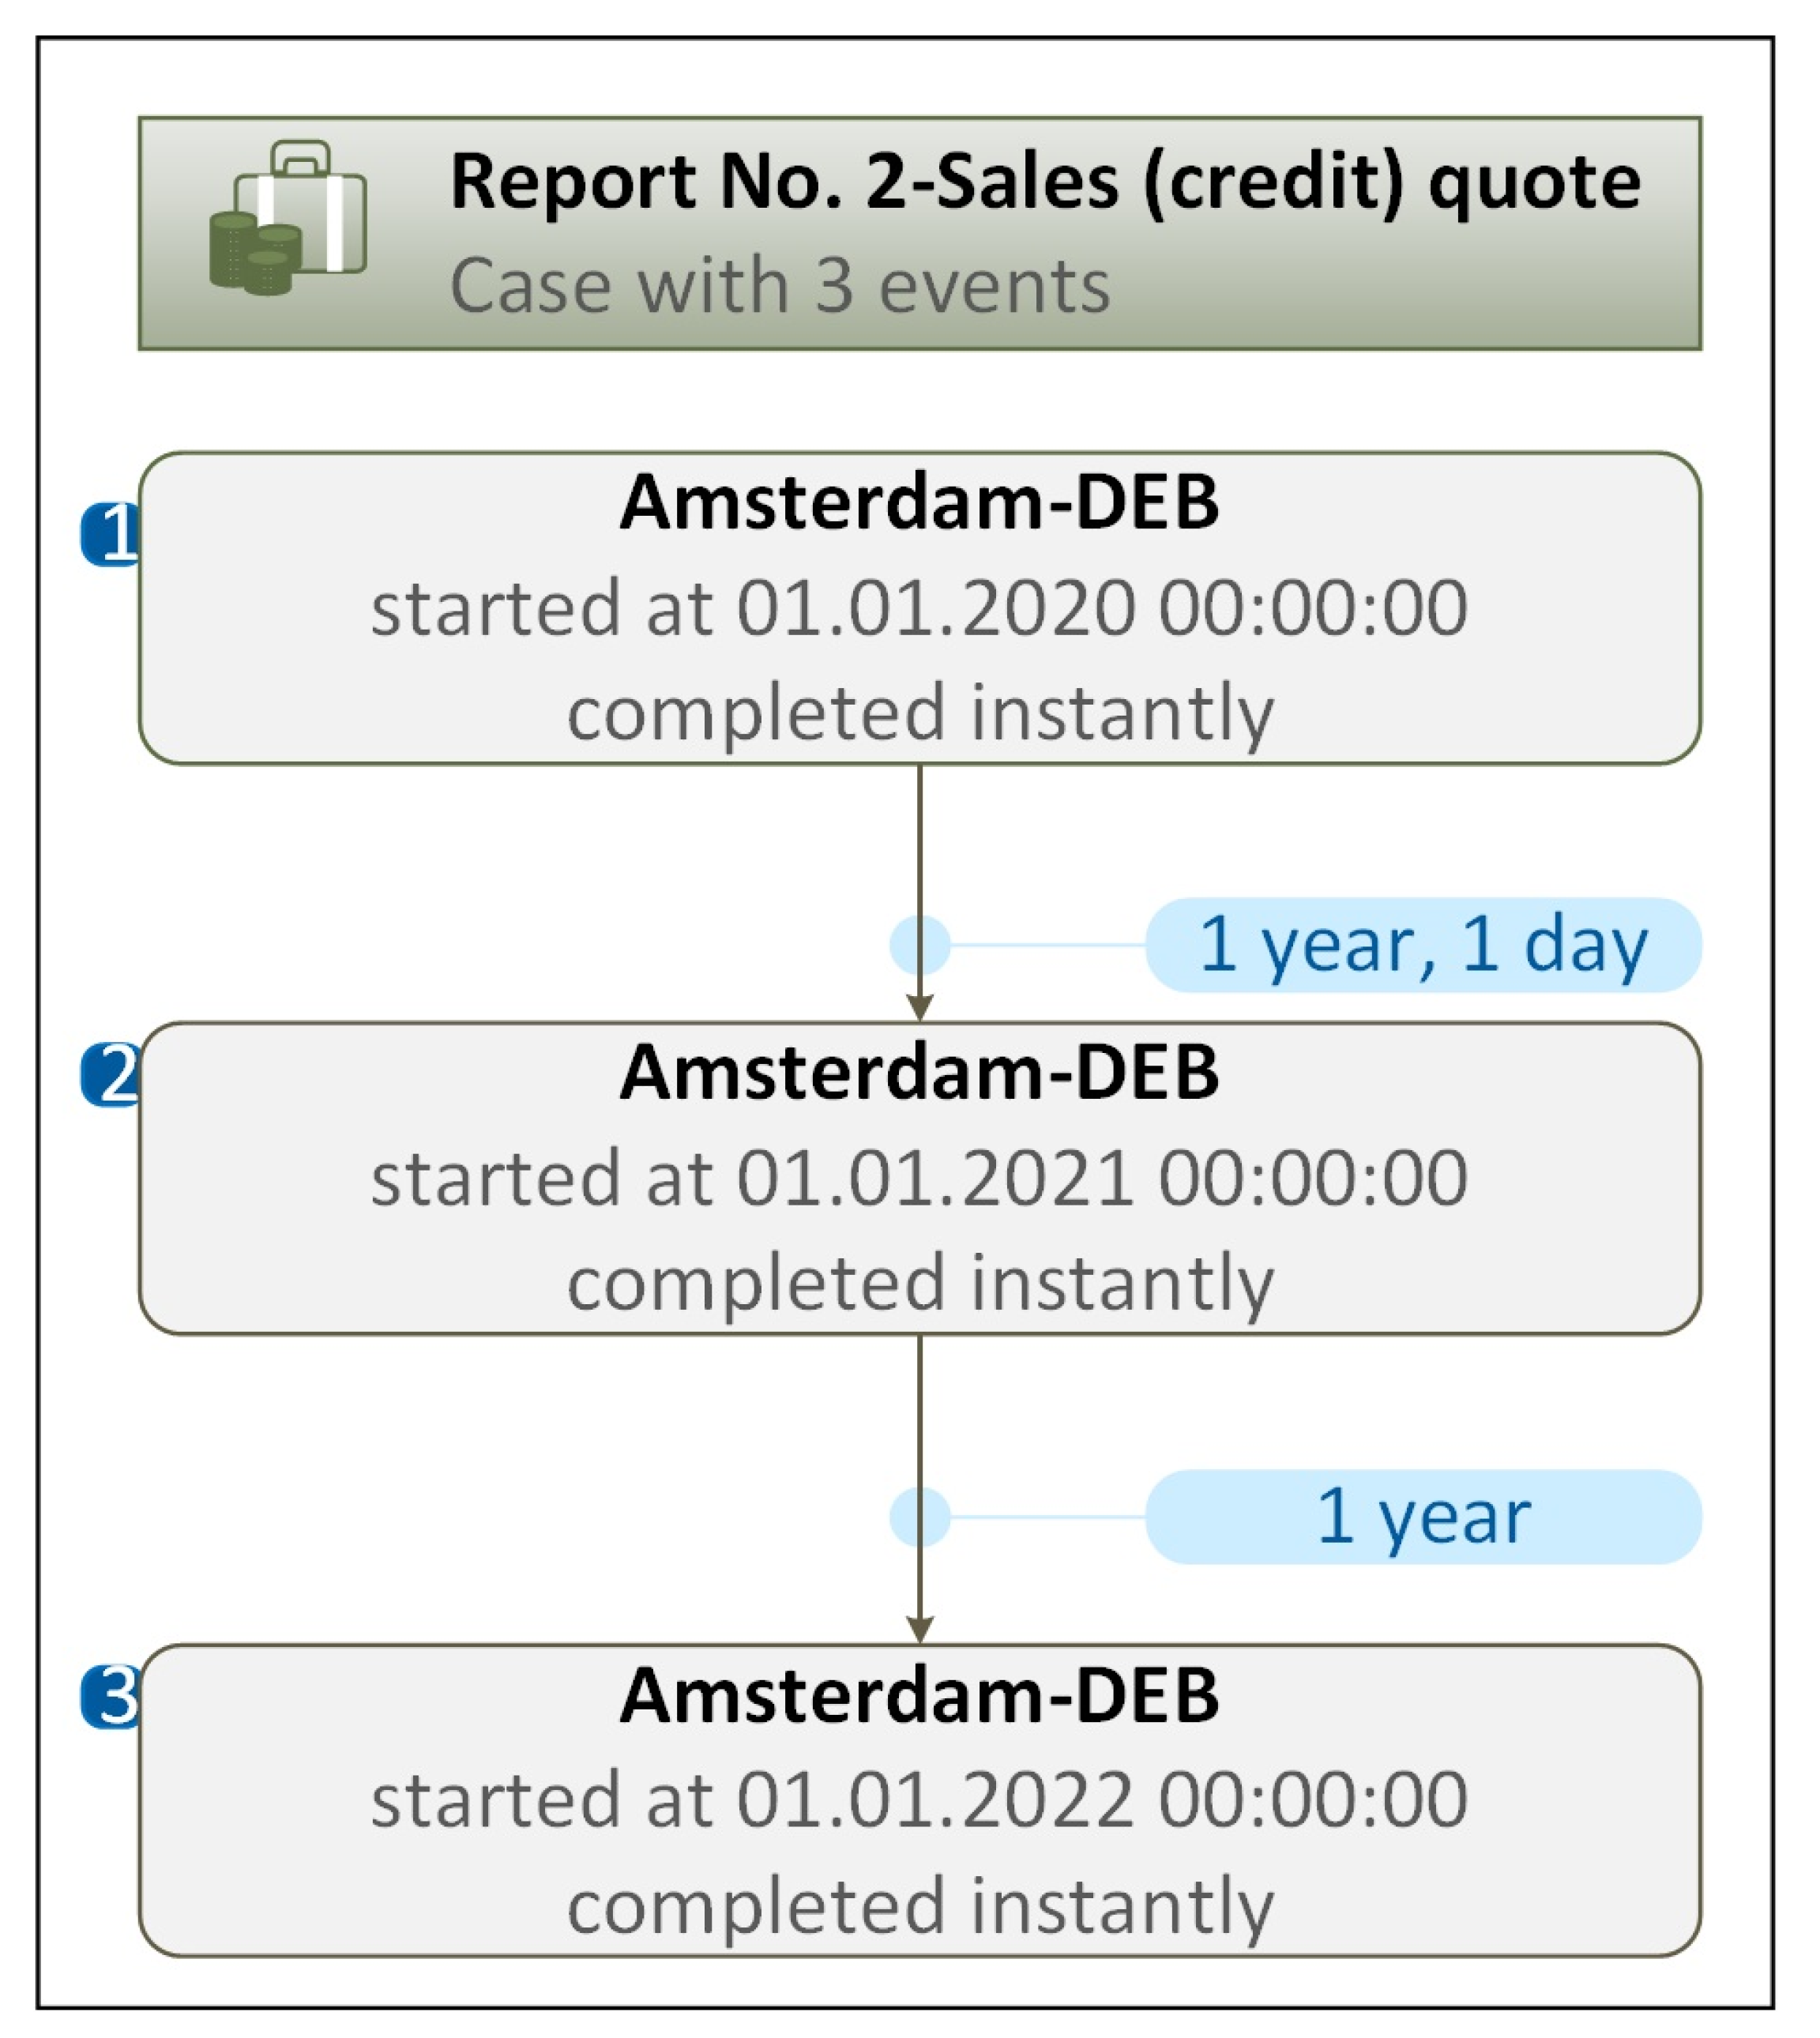Select the second event's "Amsterdam-DEB" title

pyautogui.click(x=919, y=1072)
